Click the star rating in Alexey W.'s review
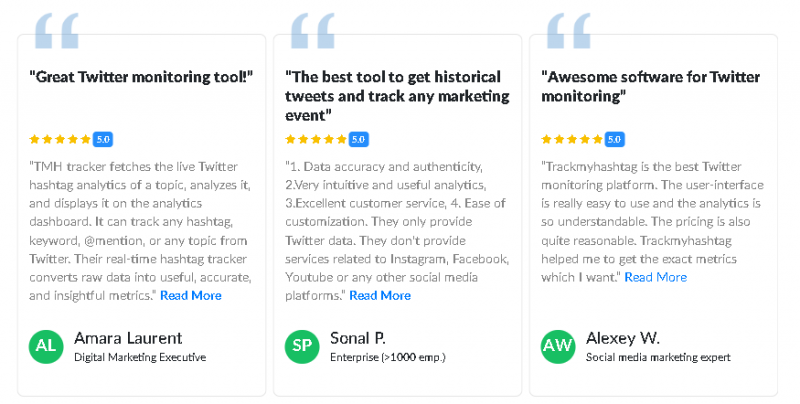800x404 pixels. click(572, 139)
